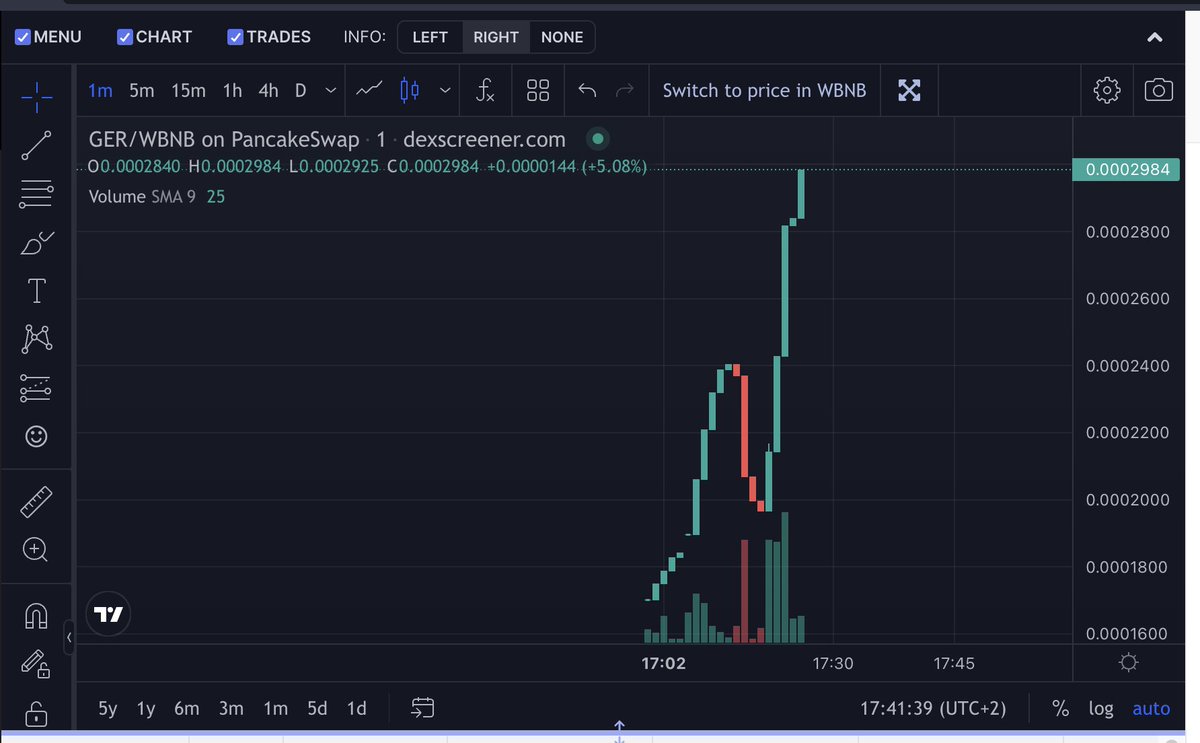Set INFO position to LEFT
This screenshot has height=743, width=1200.
(430, 37)
